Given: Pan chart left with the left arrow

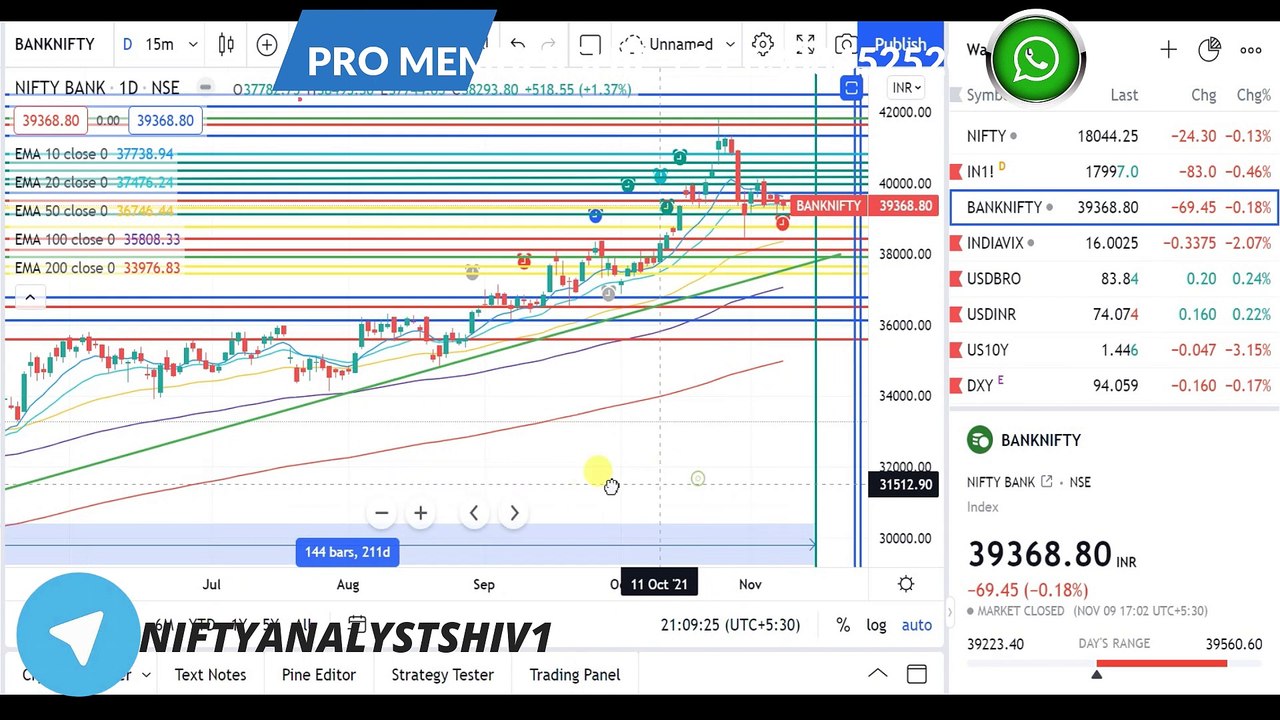Looking at the screenshot, I should (474, 513).
